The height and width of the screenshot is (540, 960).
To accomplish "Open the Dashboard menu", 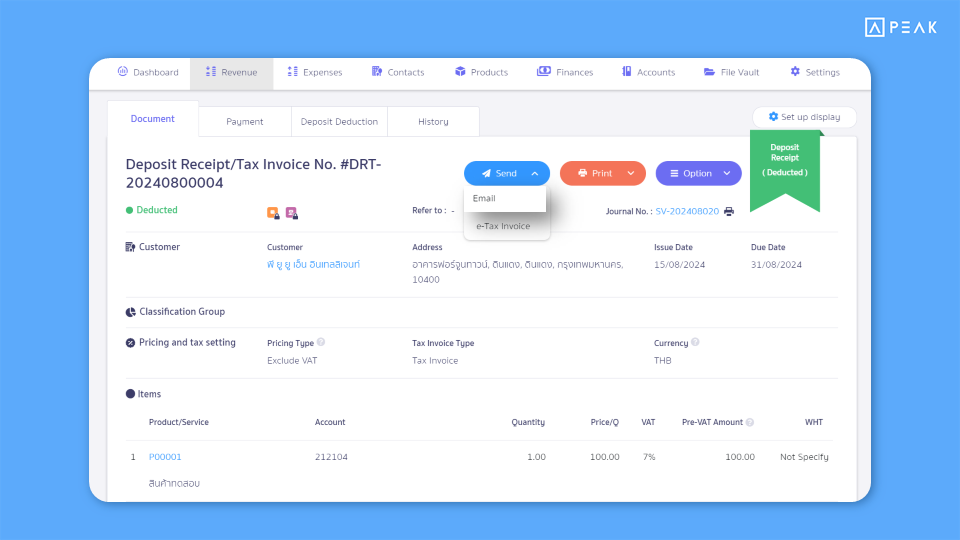I will point(148,72).
